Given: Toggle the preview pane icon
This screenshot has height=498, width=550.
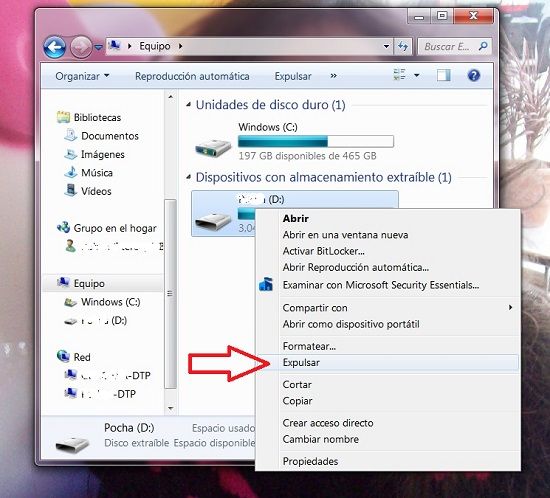Looking at the screenshot, I should point(443,75).
